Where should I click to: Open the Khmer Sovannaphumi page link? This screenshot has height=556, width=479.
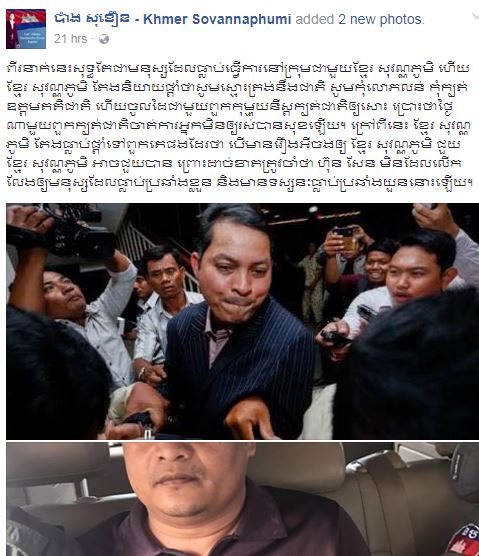173,19
